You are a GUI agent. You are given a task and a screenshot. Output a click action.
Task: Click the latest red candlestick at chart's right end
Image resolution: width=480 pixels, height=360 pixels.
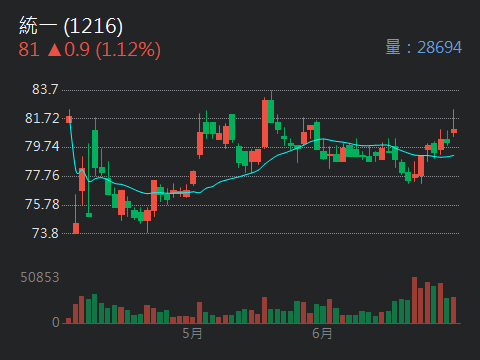pos(454,123)
